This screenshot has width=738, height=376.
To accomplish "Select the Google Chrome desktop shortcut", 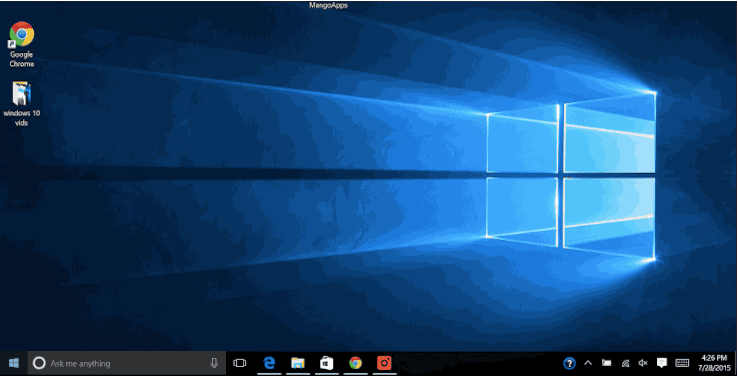I will point(22,44).
